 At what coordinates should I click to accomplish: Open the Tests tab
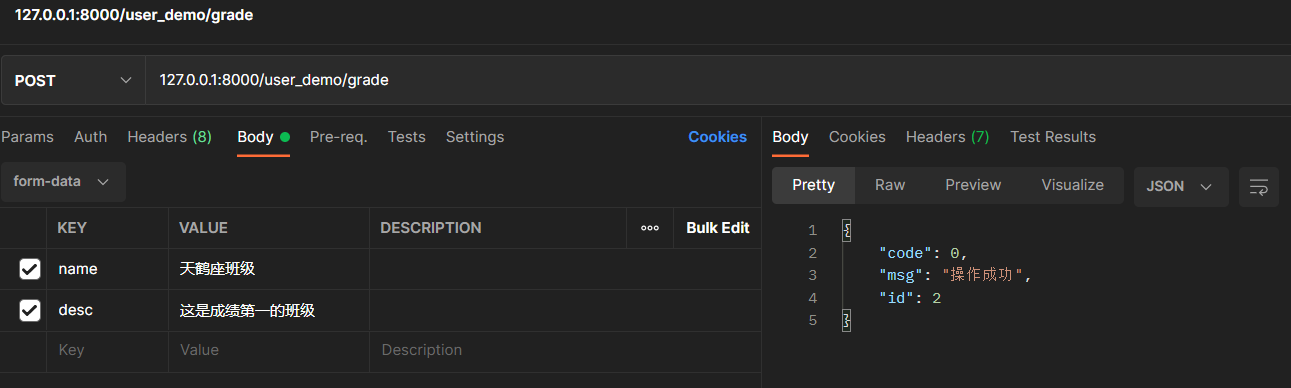407,137
